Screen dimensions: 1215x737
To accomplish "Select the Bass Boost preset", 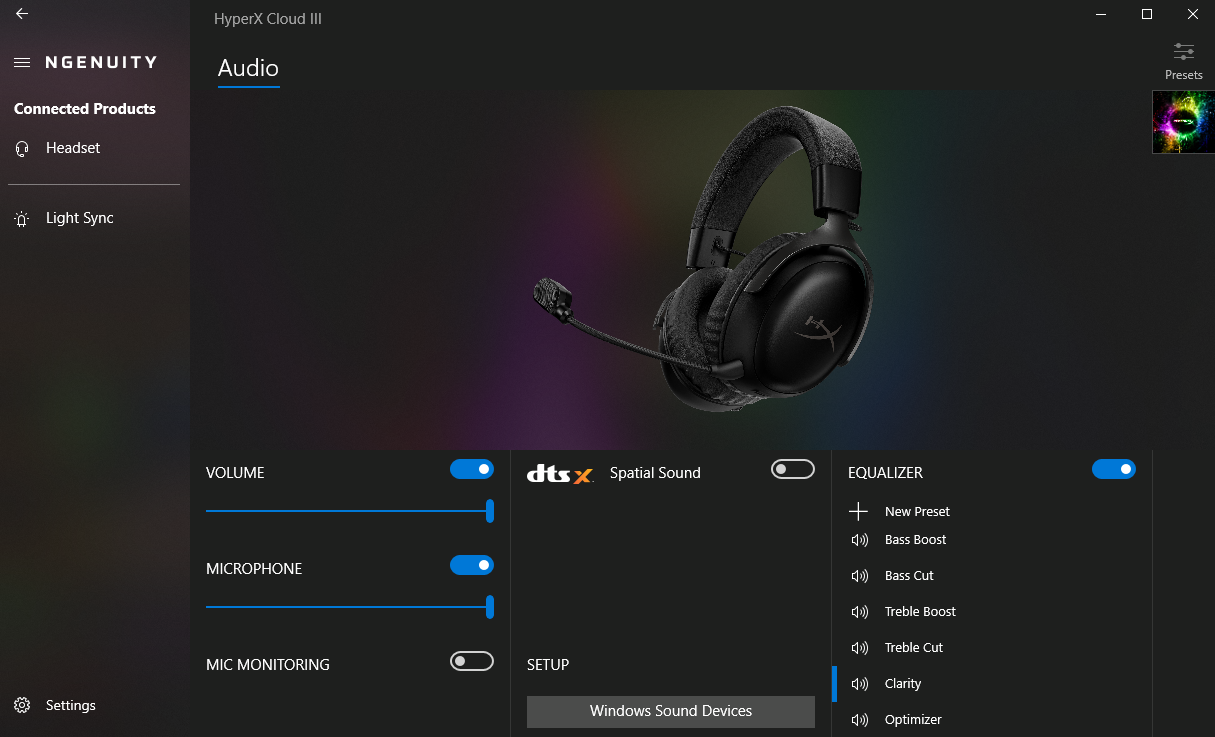I will [x=915, y=540].
